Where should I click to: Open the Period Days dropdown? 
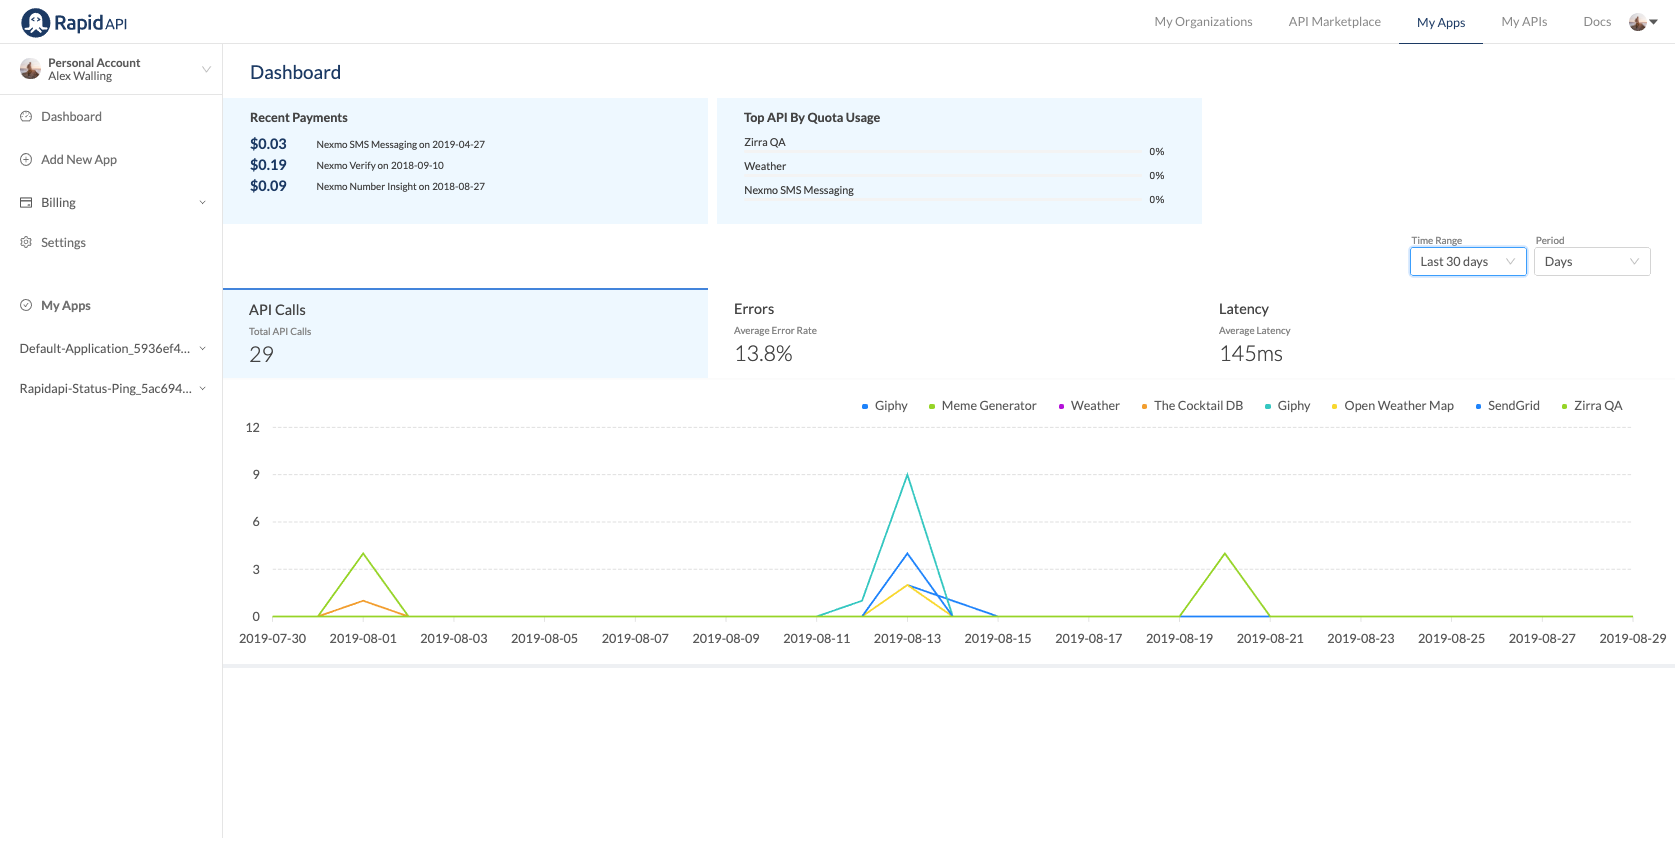coord(1592,262)
